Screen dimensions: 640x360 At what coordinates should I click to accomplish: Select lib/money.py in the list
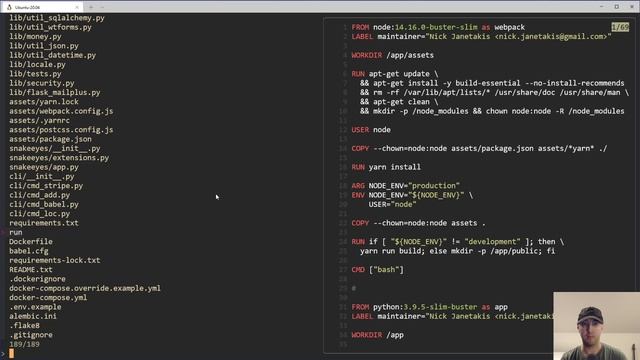tap(35, 37)
